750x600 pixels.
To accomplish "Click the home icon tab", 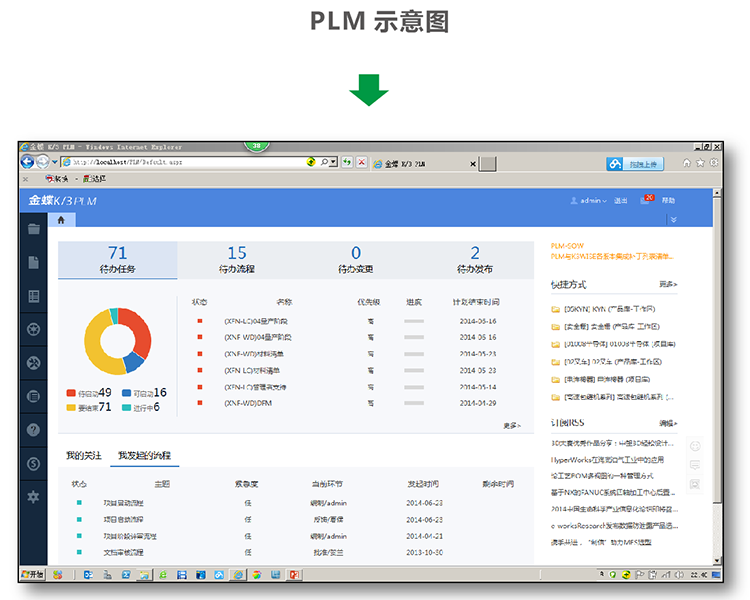I will 60,220.
